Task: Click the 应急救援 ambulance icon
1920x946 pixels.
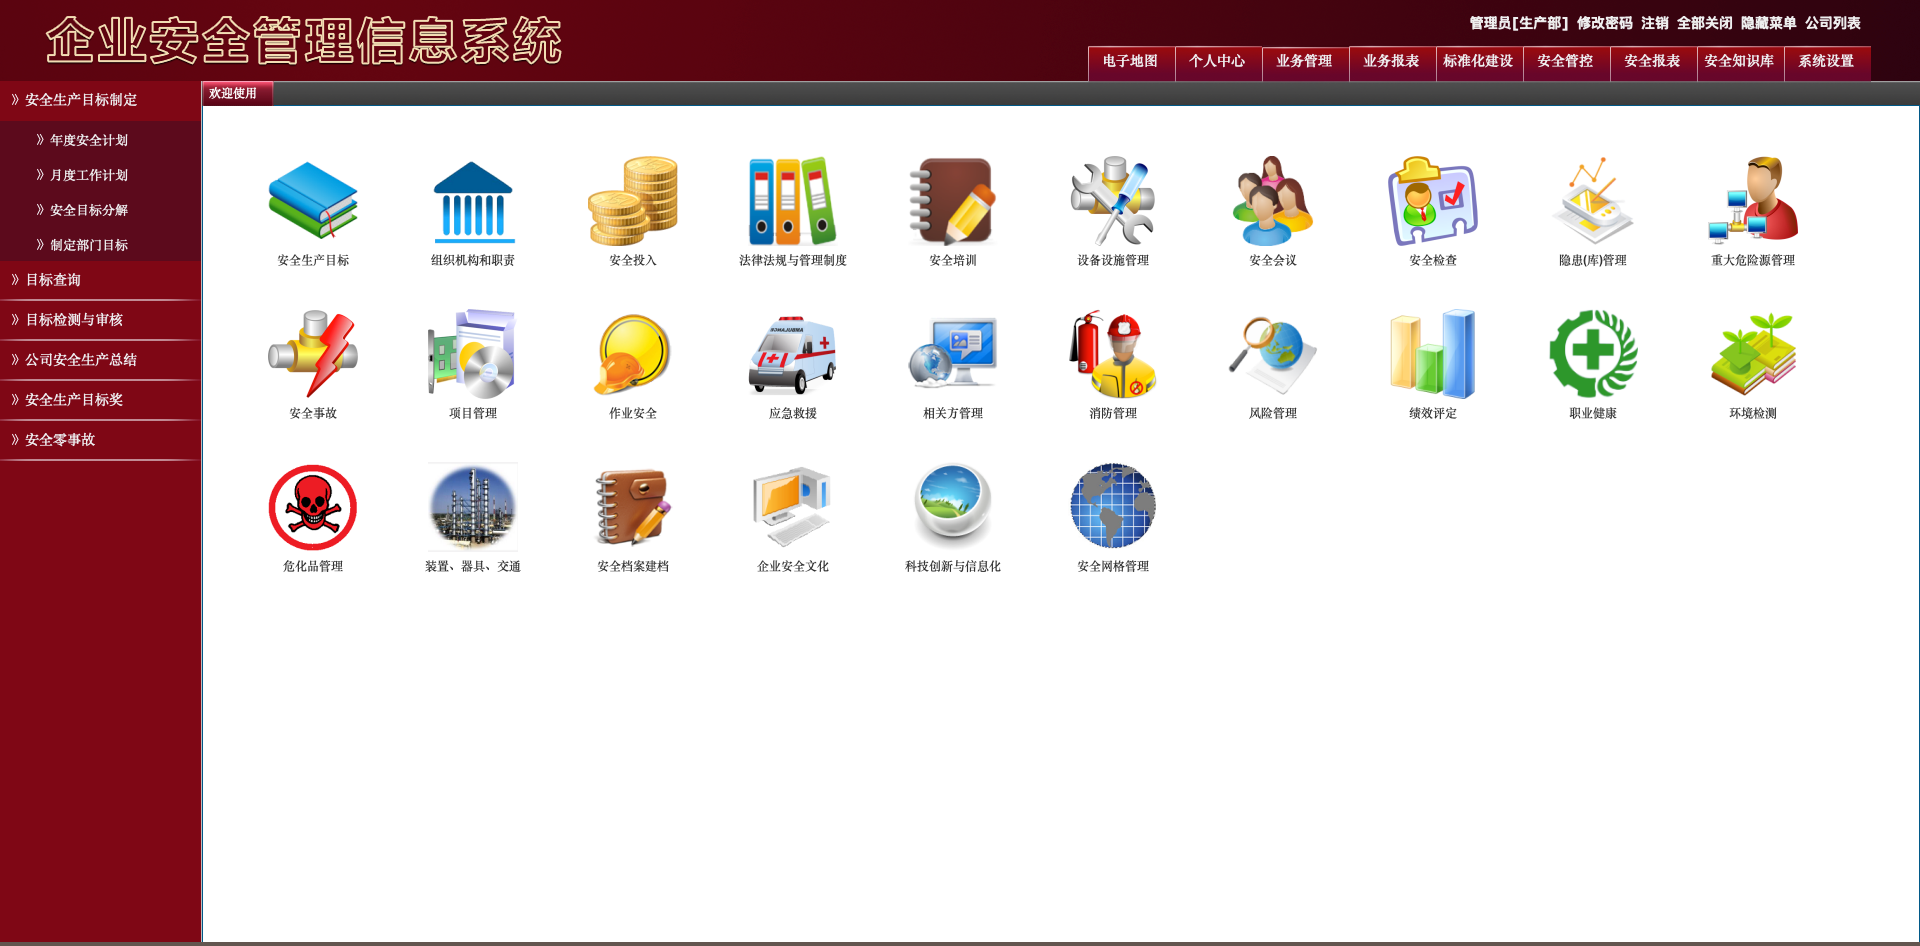Action: pos(792,355)
